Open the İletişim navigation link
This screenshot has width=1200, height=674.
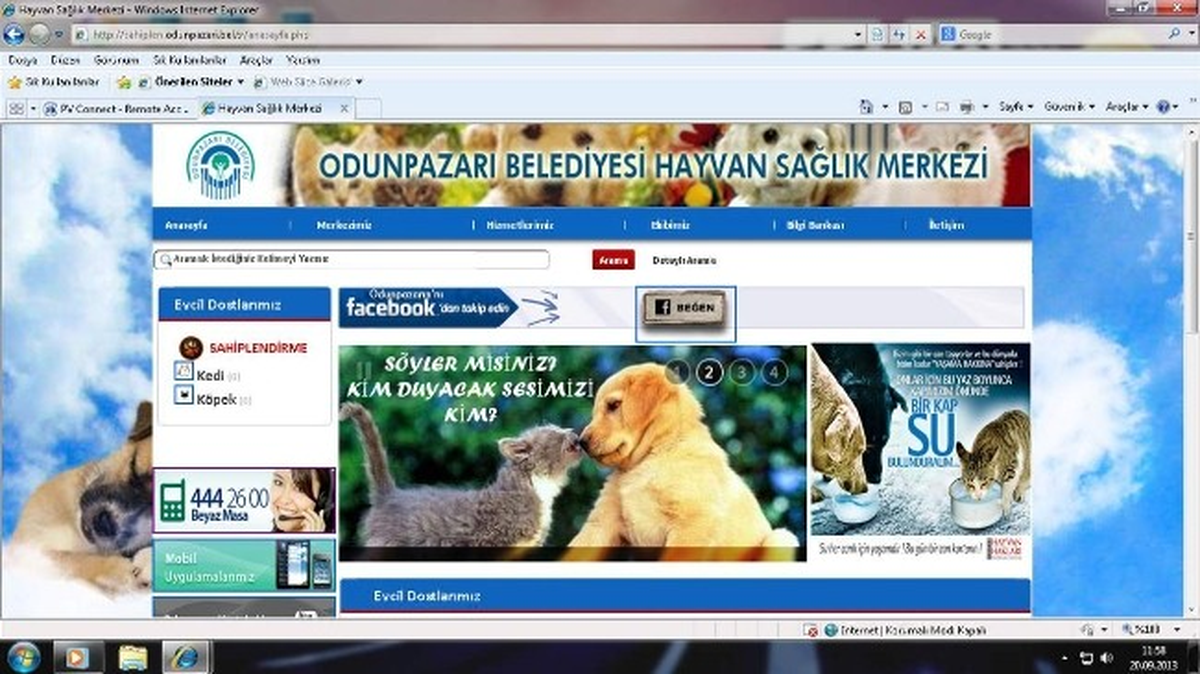click(945, 226)
